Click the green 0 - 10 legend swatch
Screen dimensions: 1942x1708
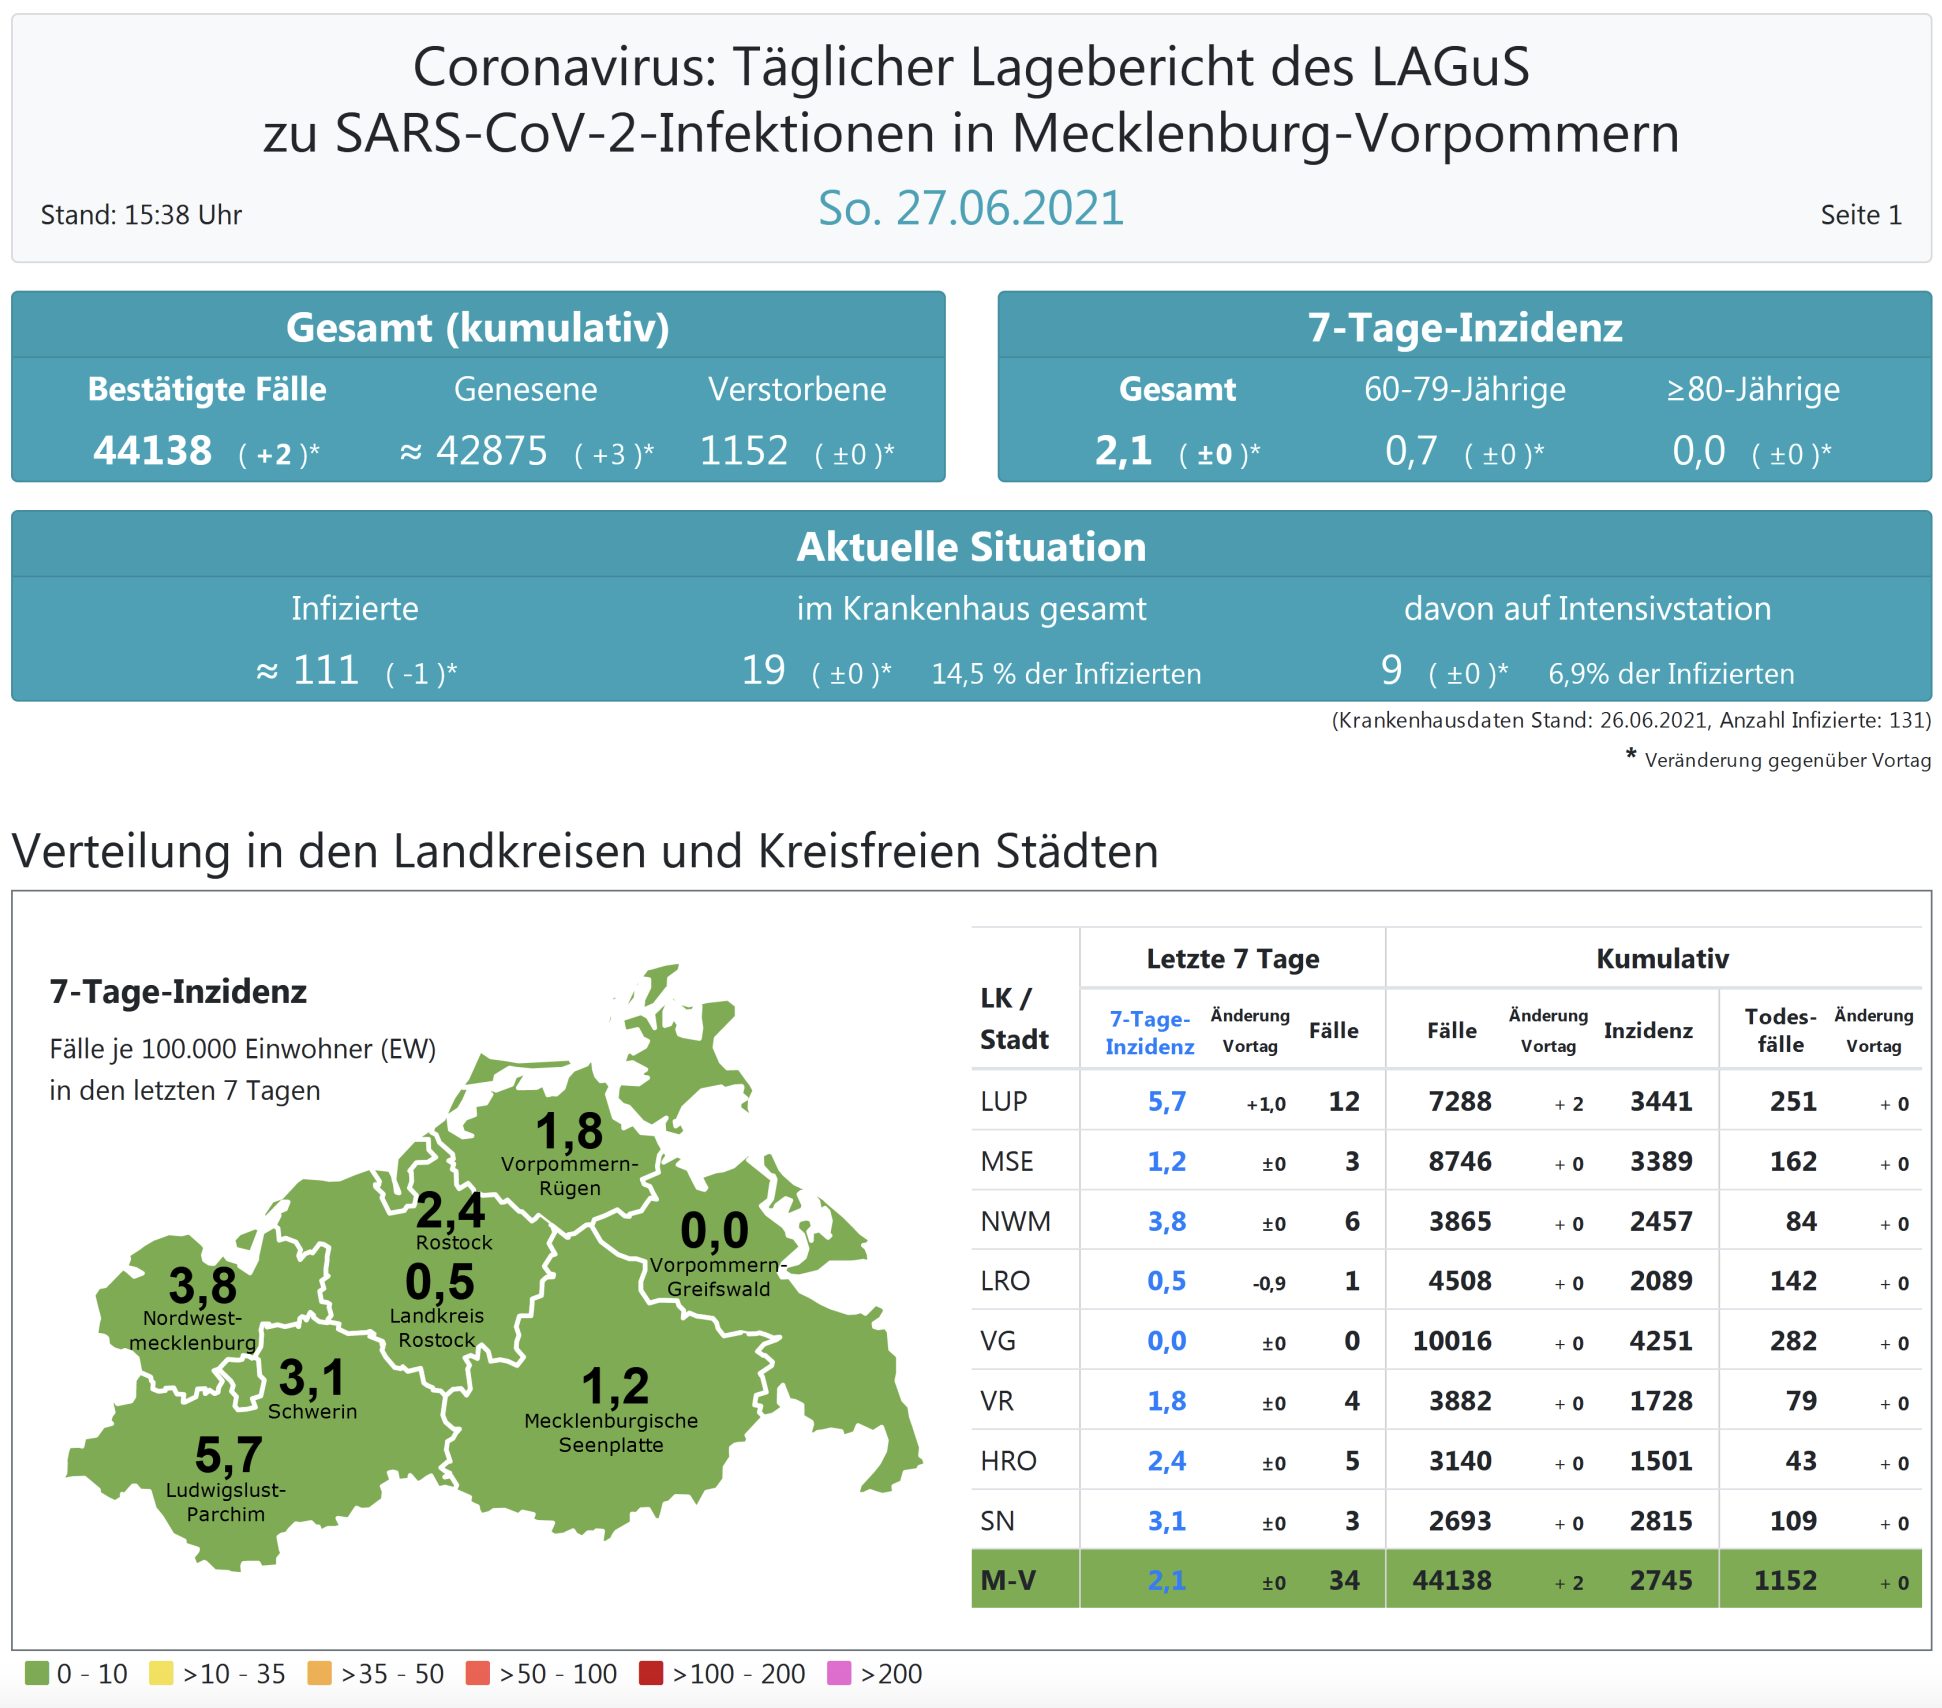[36, 1673]
